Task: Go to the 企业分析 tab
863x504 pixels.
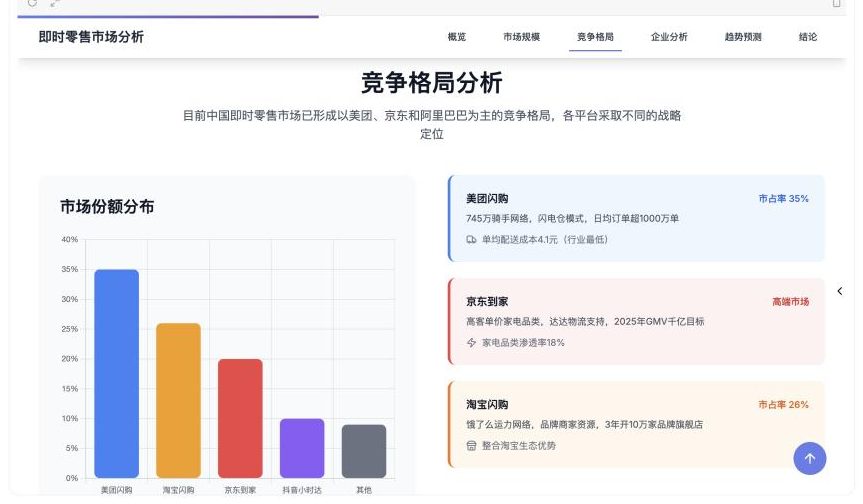Action: (x=669, y=37)
